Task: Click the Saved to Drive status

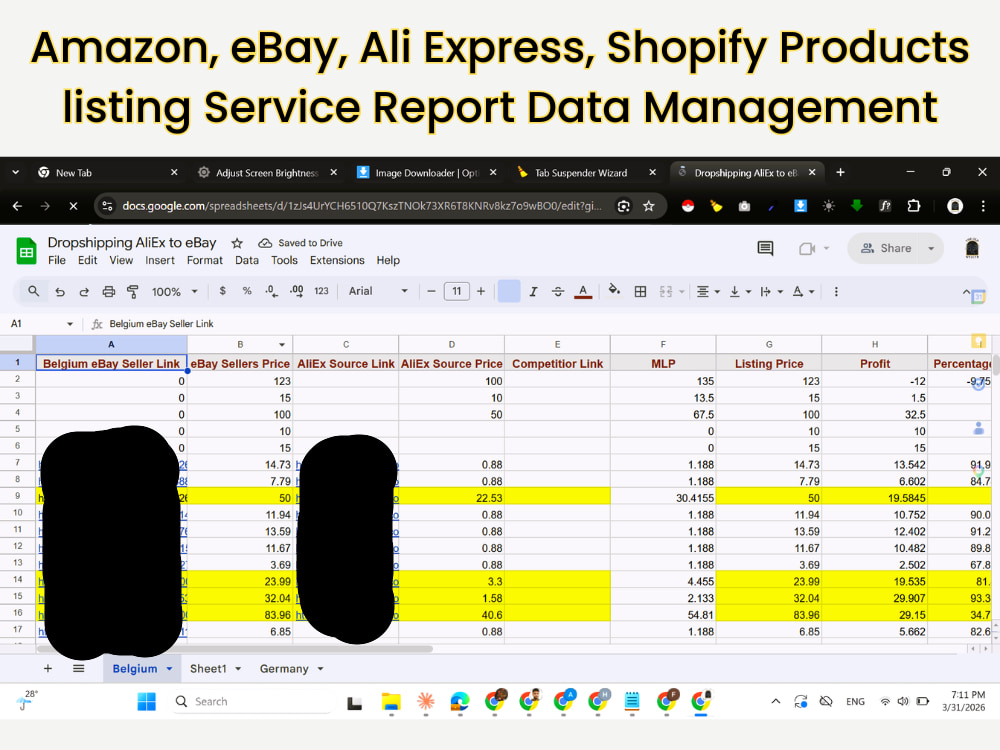Action: point(300,243)
